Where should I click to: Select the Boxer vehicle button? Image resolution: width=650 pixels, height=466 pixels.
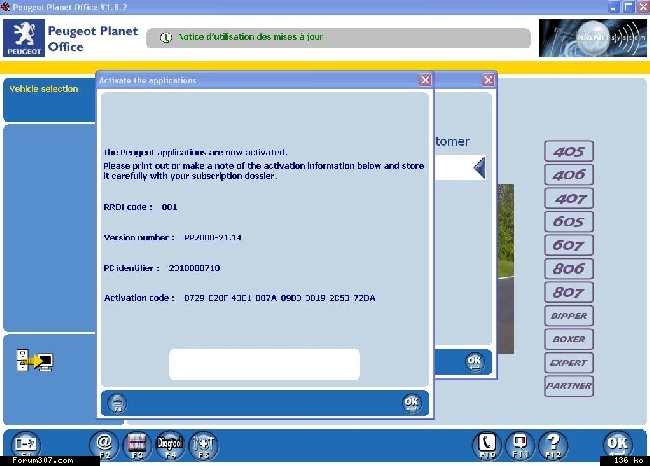point(569,339)
